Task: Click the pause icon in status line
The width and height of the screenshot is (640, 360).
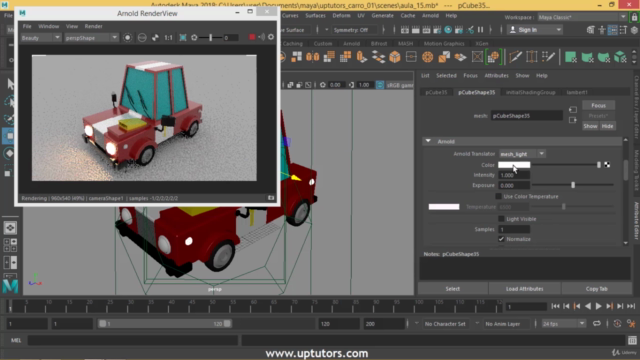Action: pos(480,30)
